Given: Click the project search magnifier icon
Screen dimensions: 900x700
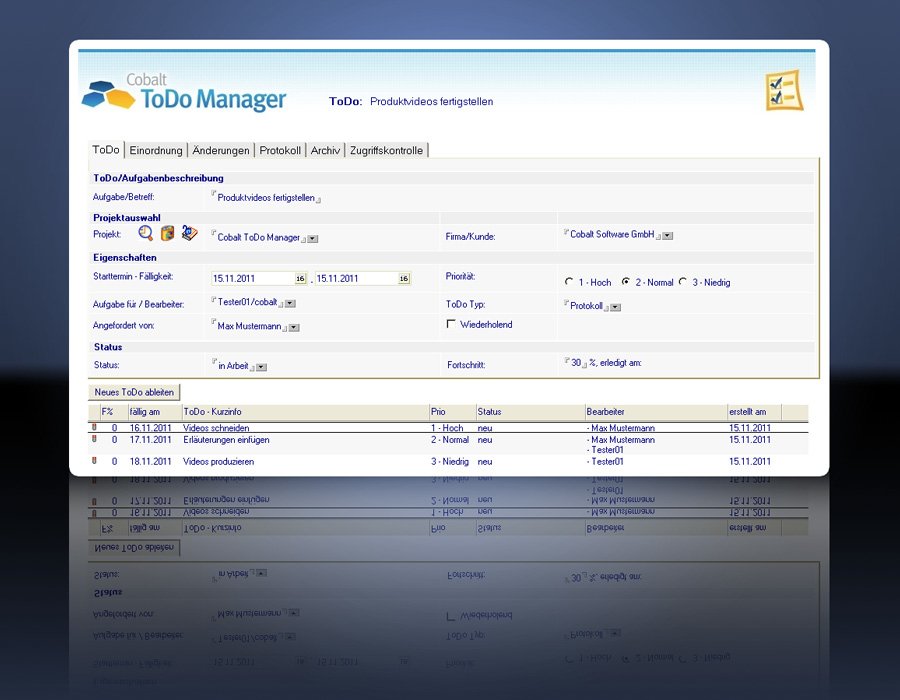Looking at the screenshot, I should pos(146,233).
